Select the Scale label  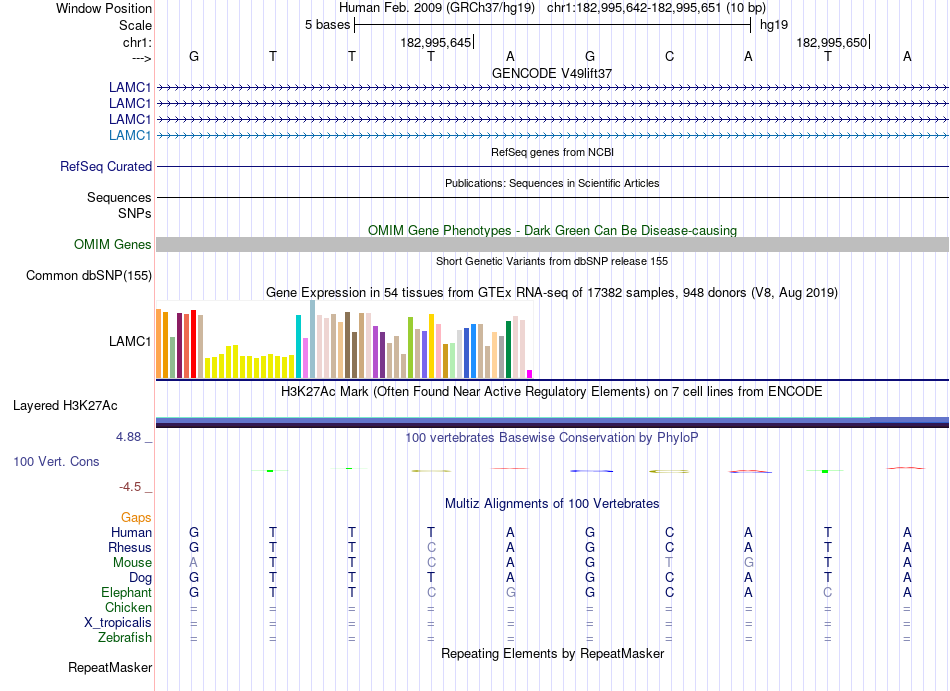135,25
